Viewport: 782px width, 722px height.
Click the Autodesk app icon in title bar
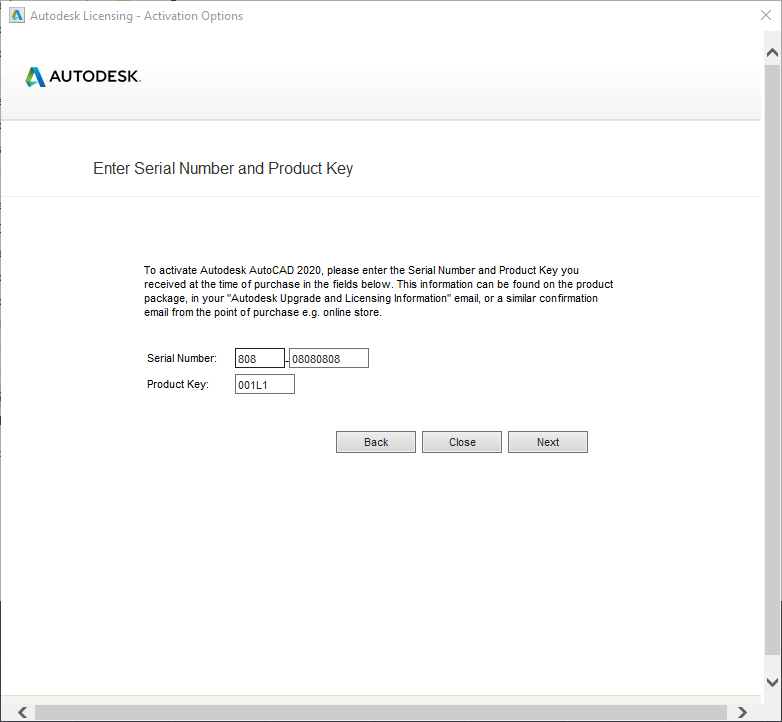click(x=16, y=15)
